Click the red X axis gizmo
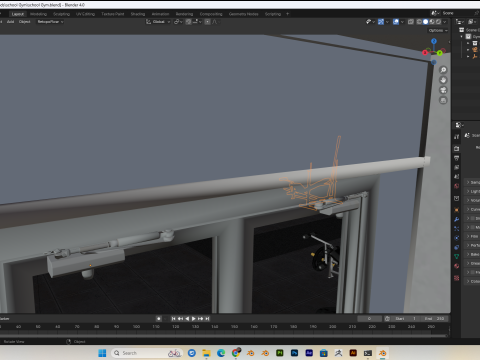This screenshot has height=360, width=480. tap(425, 52)
